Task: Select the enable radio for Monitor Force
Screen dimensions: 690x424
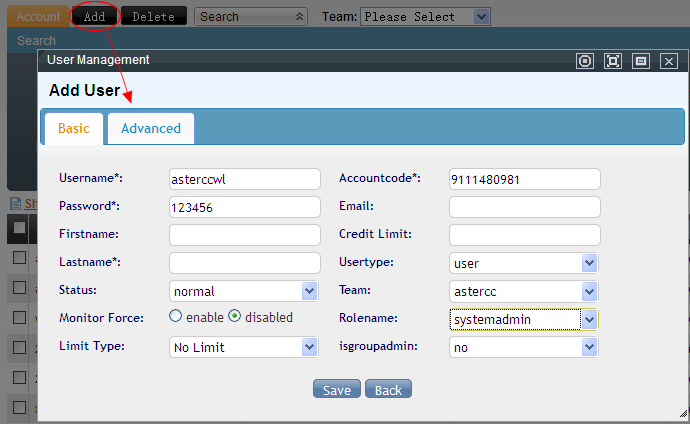Action: click(x=175, y=317)
